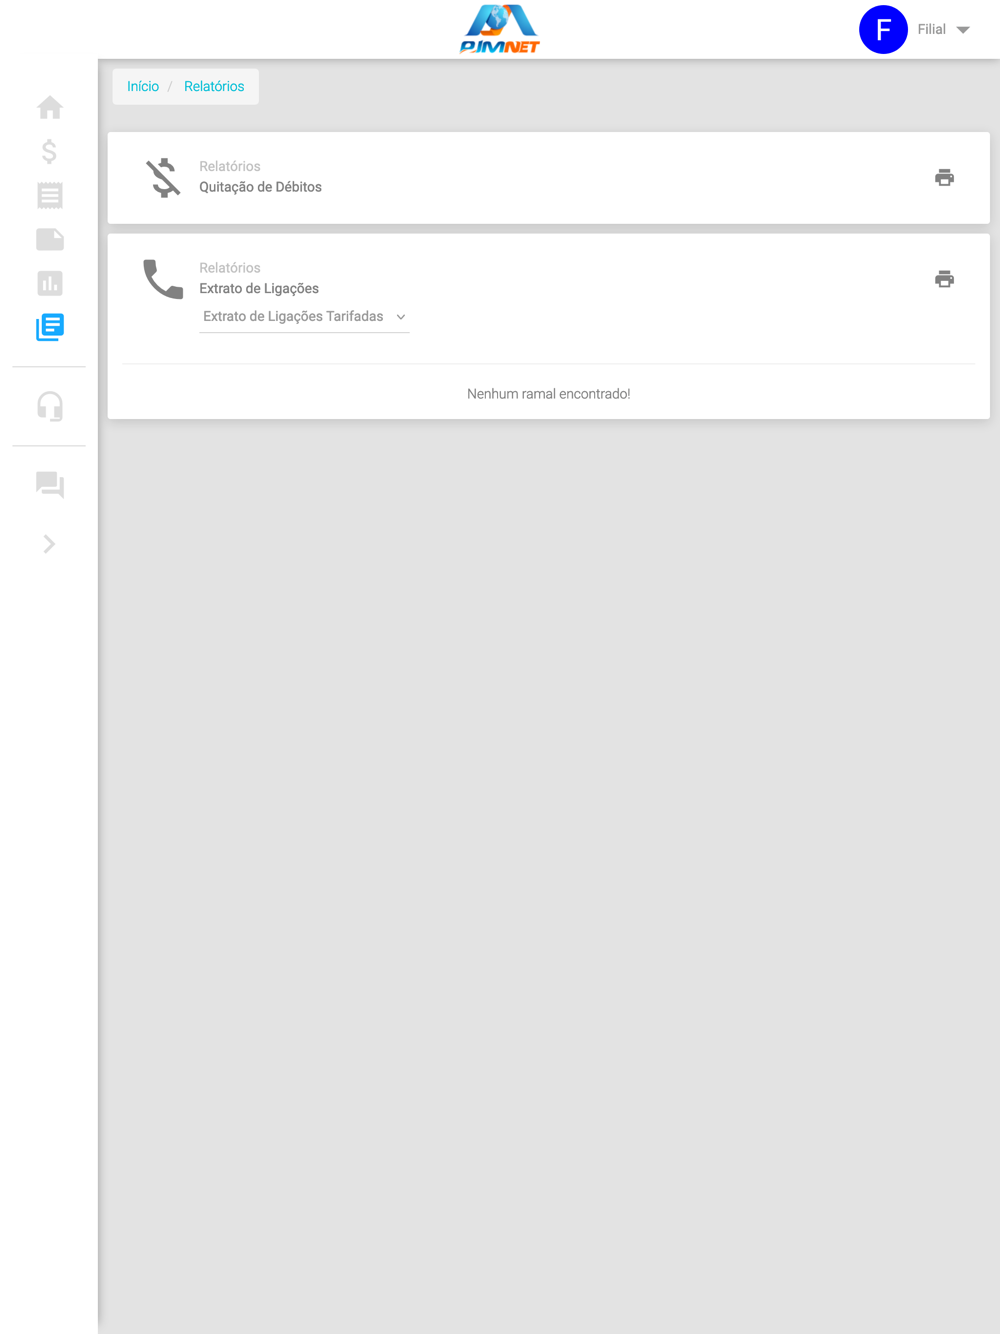1000x1334 pixels.
Task: Open the bar chart sidebar icon
Action: 50,283
